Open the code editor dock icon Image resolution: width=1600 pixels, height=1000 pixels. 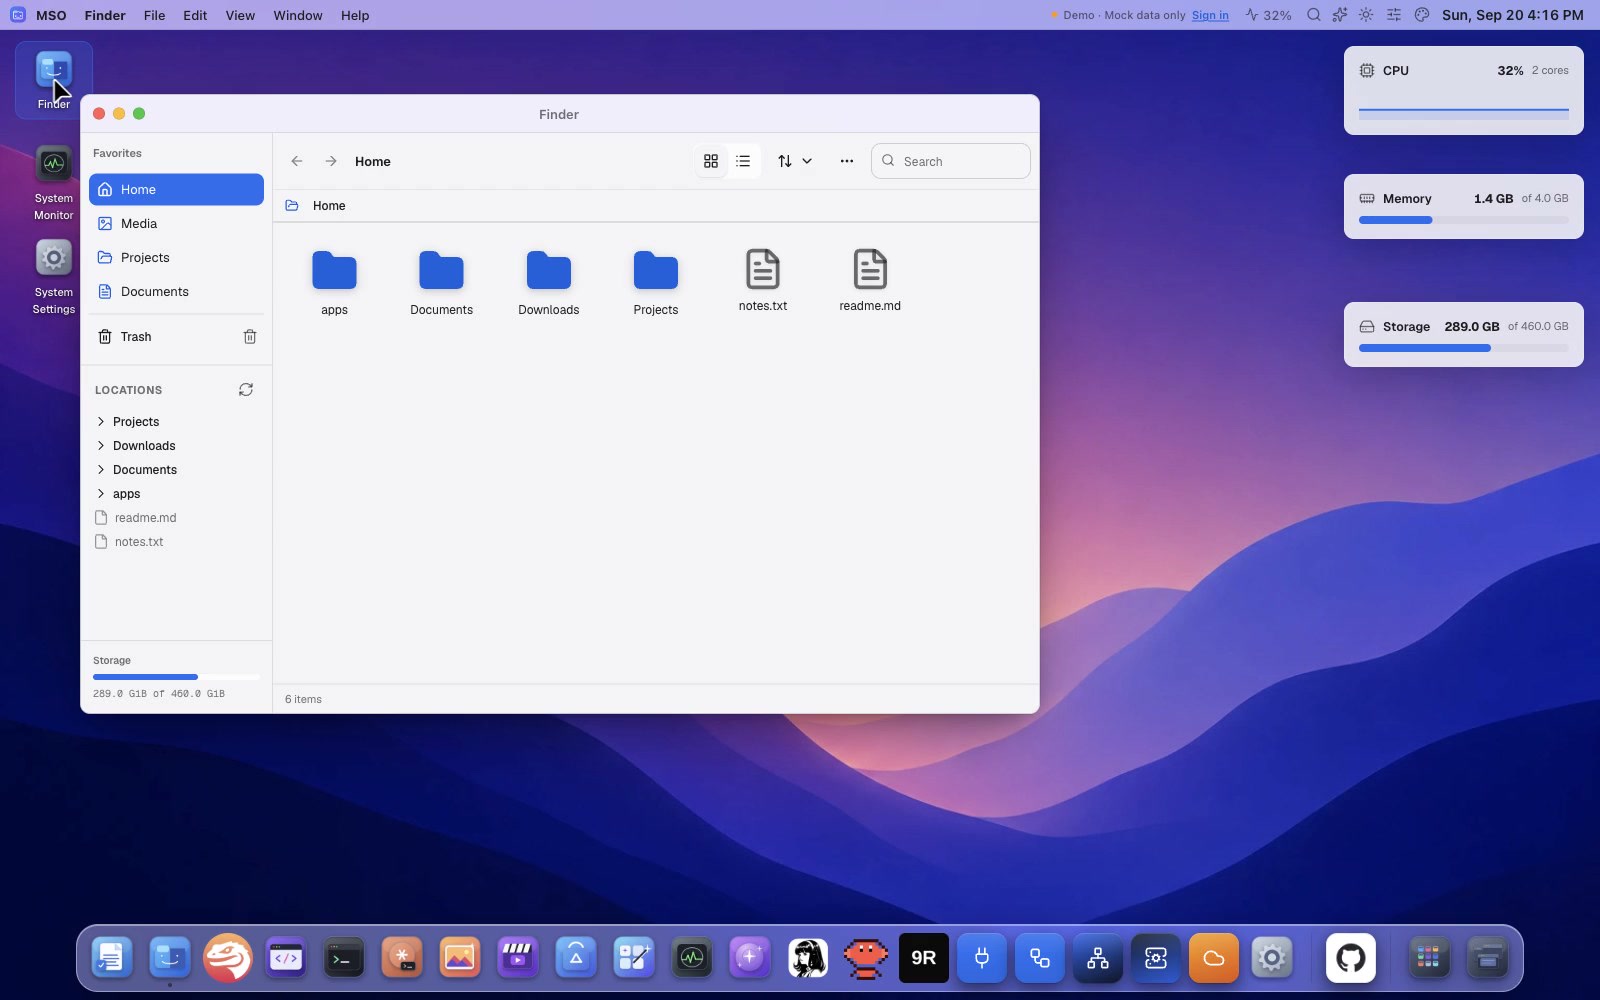coord(286,959)
